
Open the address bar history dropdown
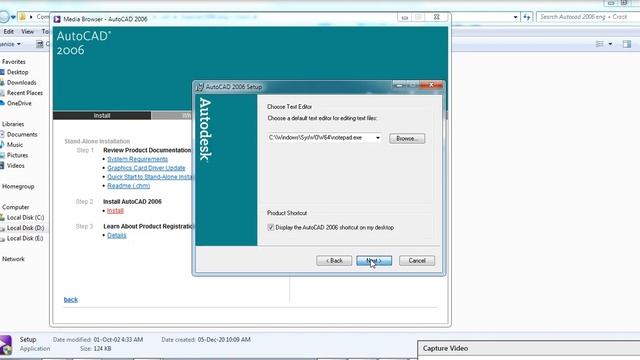(x=515, y=17)
